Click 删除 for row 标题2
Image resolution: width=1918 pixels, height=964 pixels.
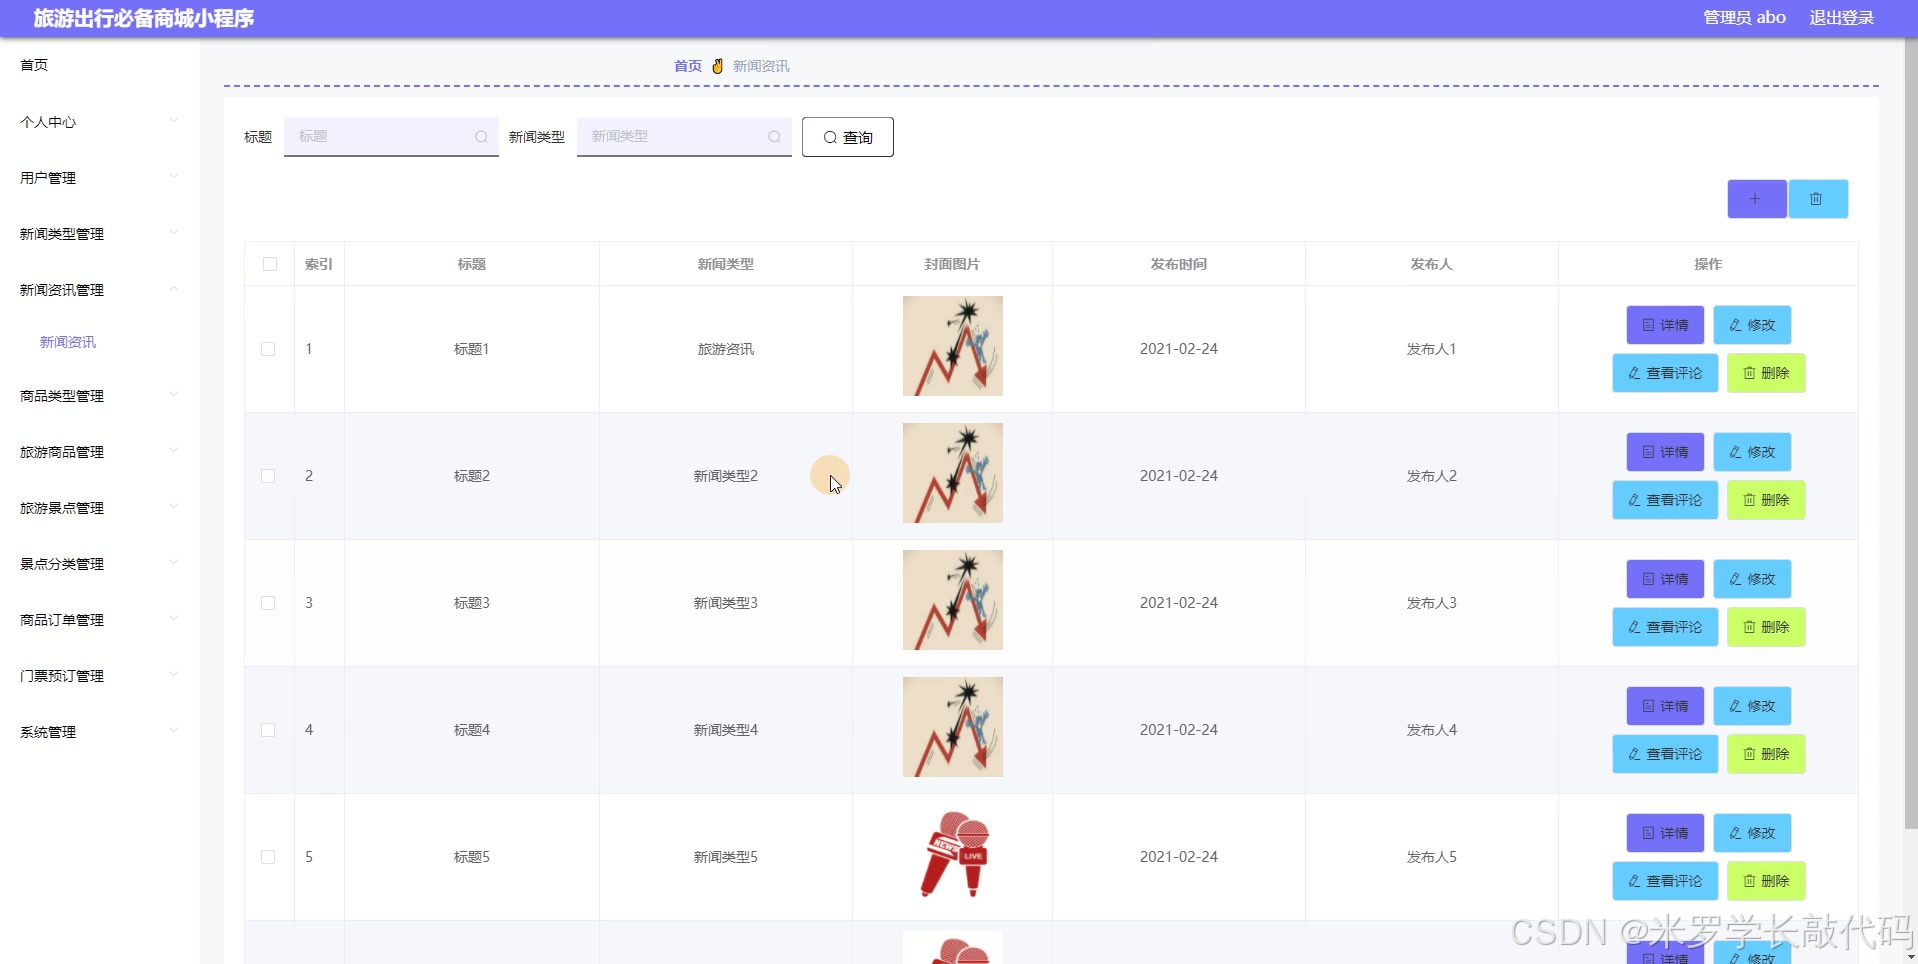point(1766,500)
